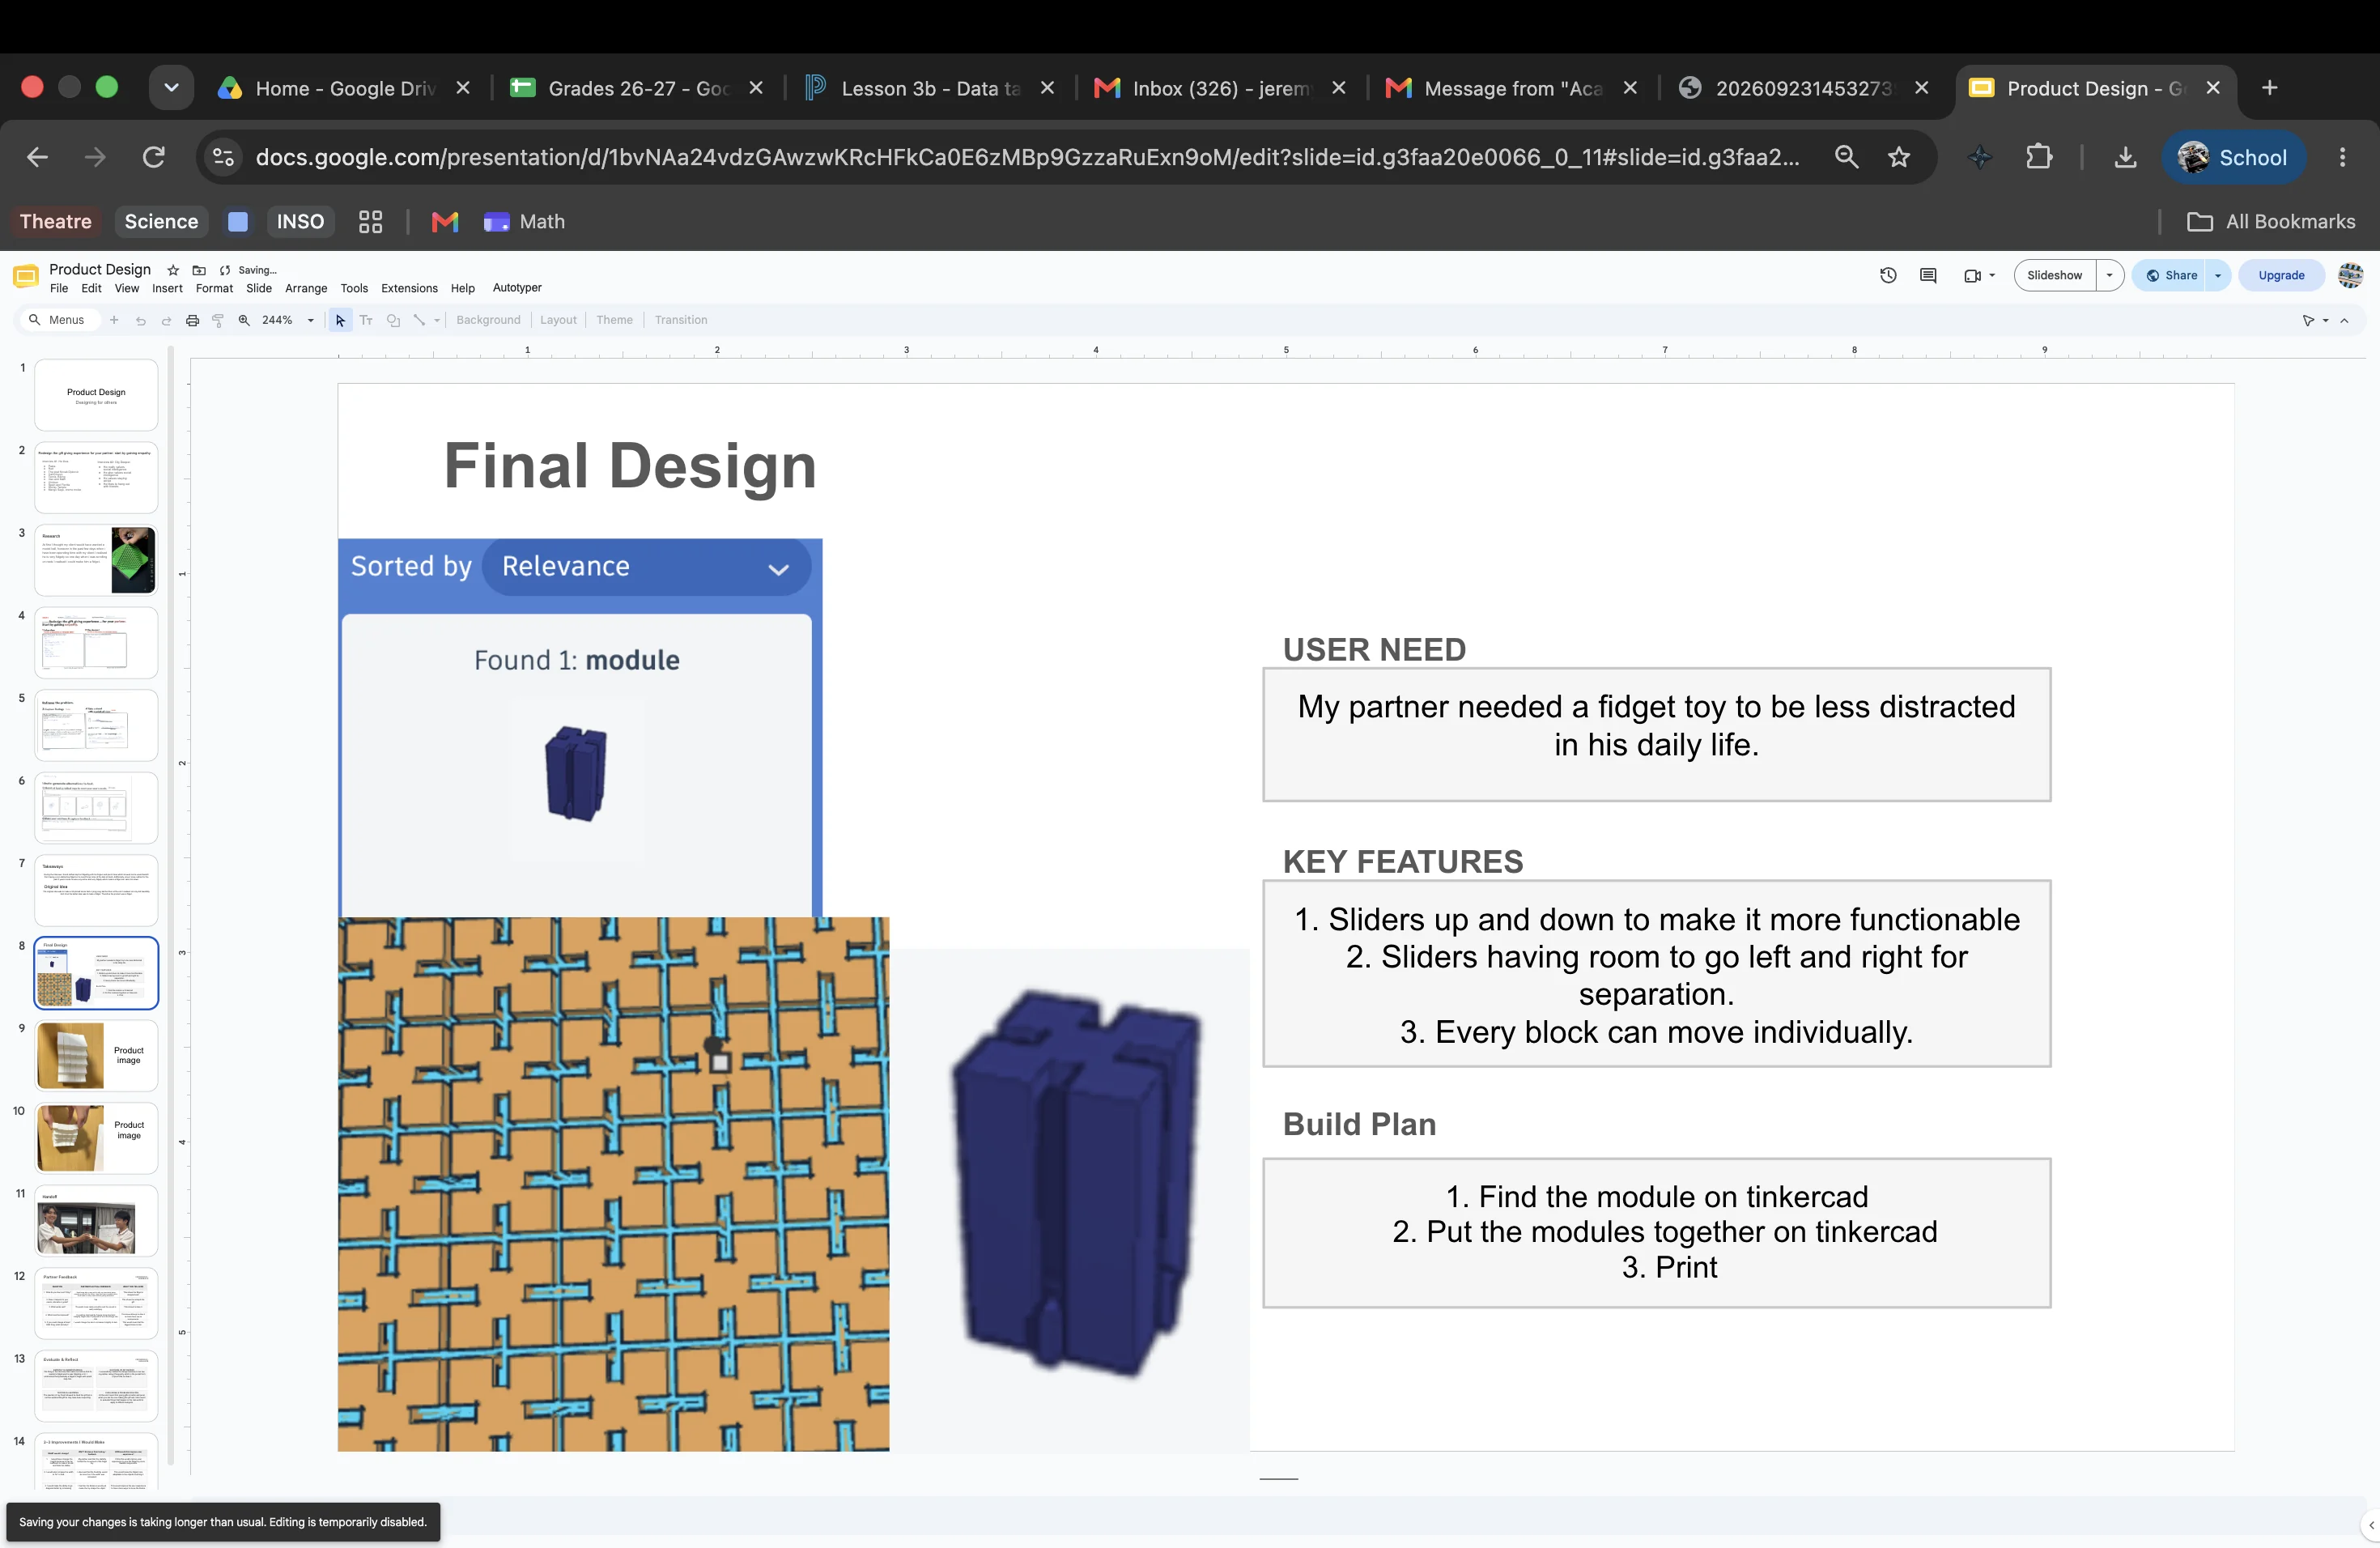
Task: Star the Product Design presentation
Action: 173,270
